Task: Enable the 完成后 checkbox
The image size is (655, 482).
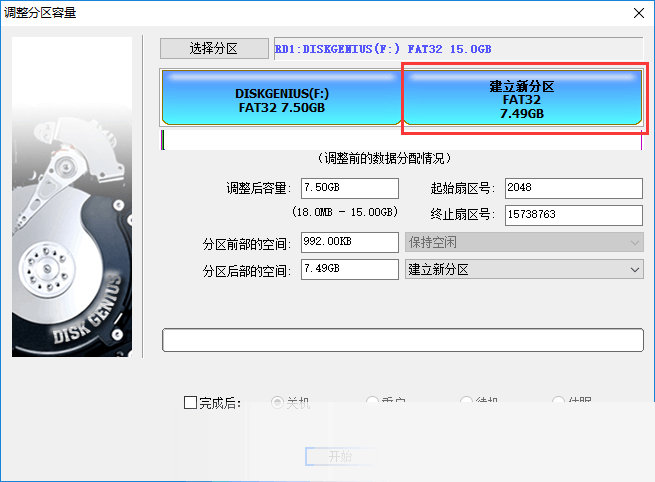Action: 190,403
